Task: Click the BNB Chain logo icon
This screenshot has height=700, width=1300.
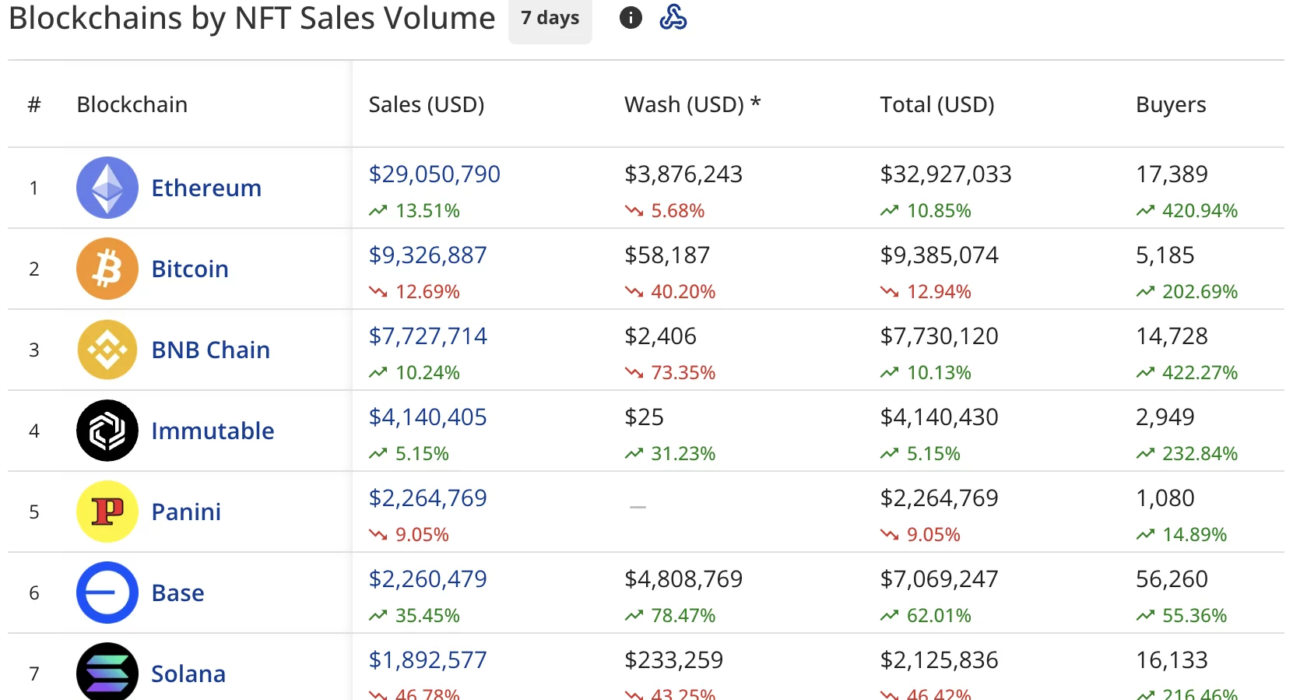Action: tap(107, 350)
